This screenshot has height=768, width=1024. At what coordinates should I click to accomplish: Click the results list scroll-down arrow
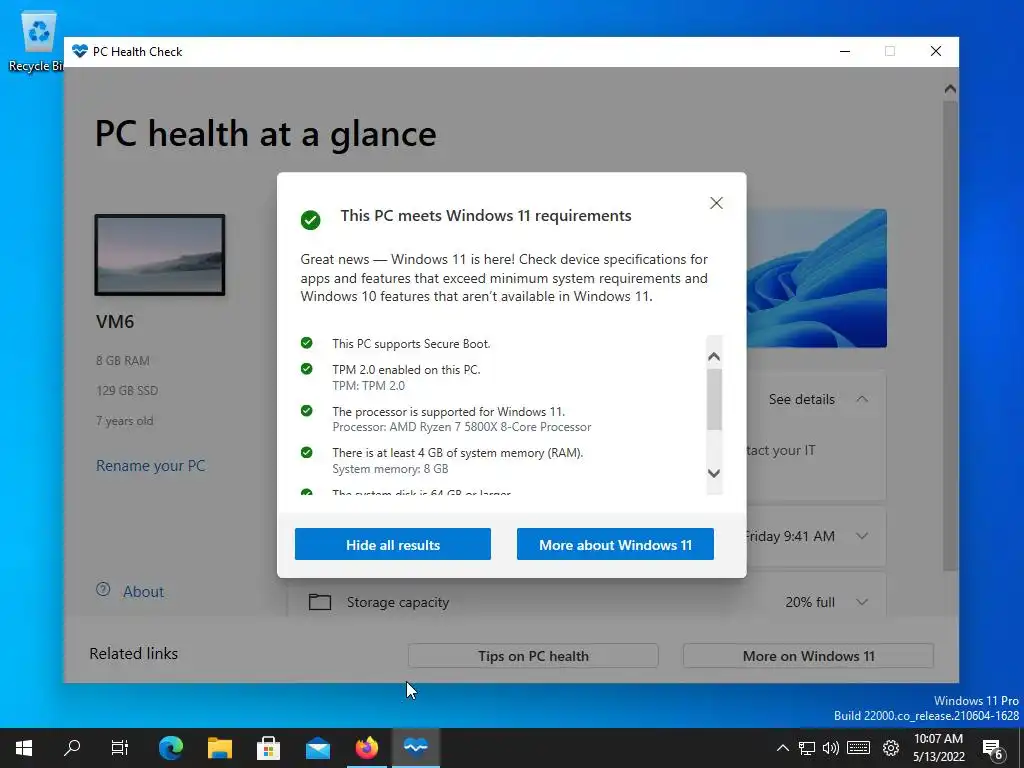pyautogui.click(x=714, y=473)
